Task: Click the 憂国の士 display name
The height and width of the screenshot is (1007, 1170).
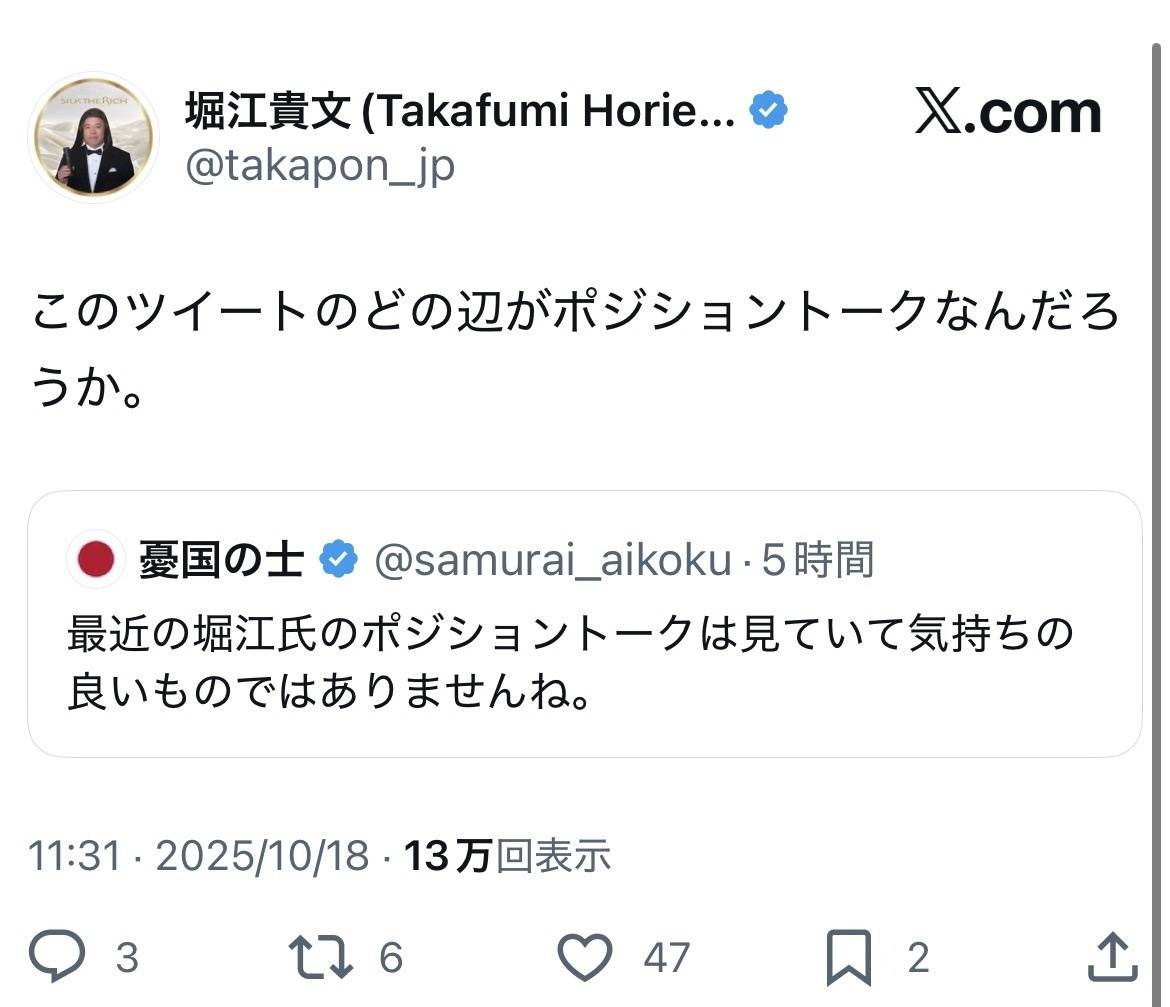Action: tap(221, 560)
